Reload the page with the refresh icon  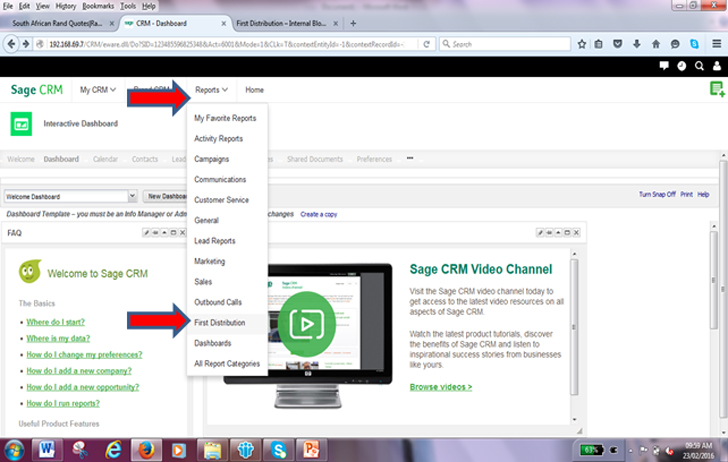click(x=426, y=44)
